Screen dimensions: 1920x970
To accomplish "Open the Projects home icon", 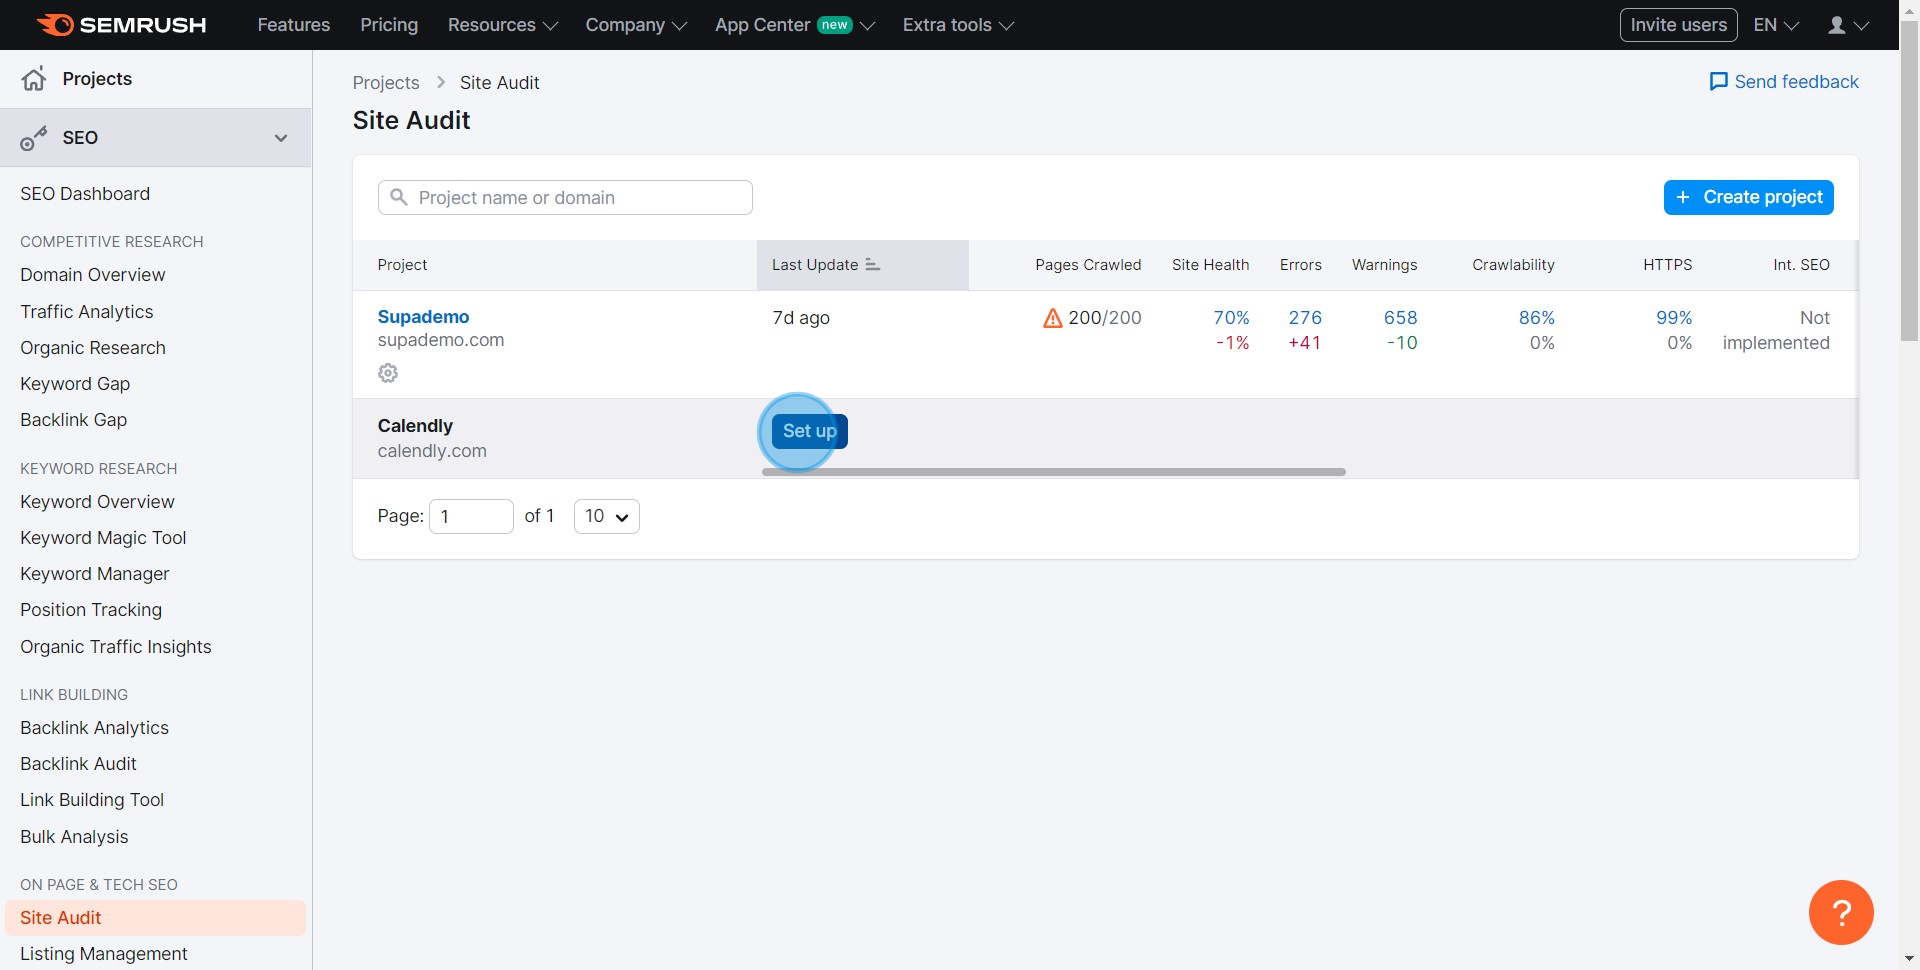I will pos(34,79).
